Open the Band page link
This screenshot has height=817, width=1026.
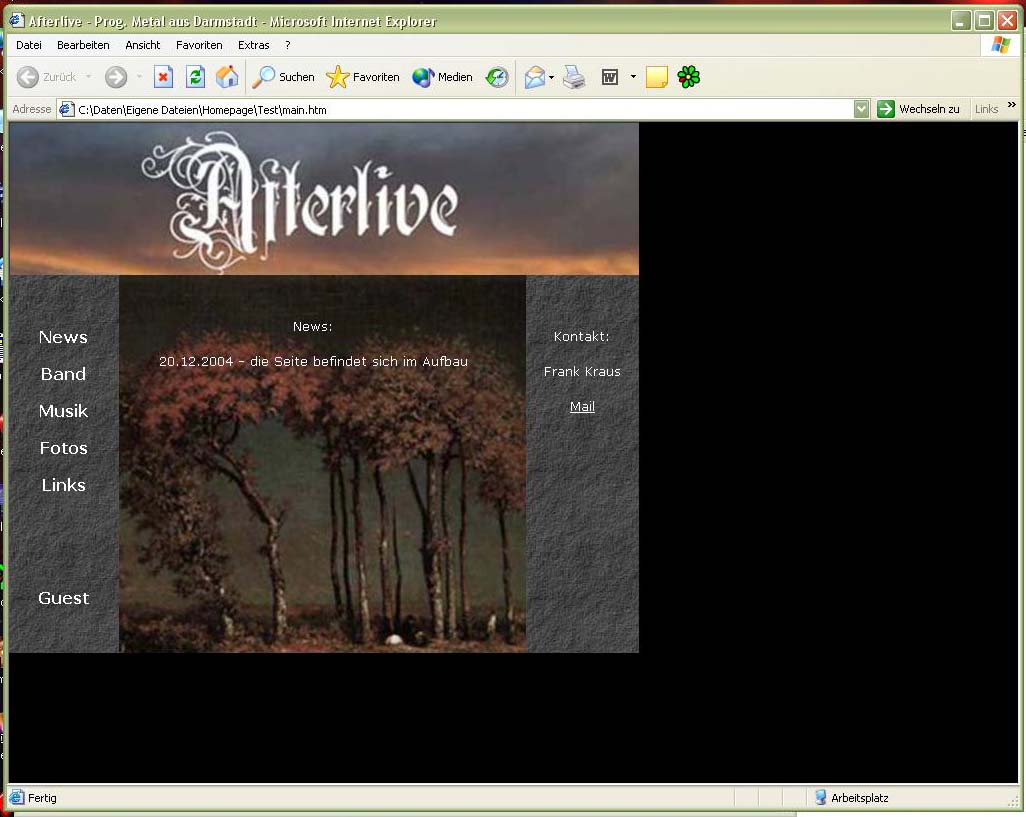click(63, 374)
